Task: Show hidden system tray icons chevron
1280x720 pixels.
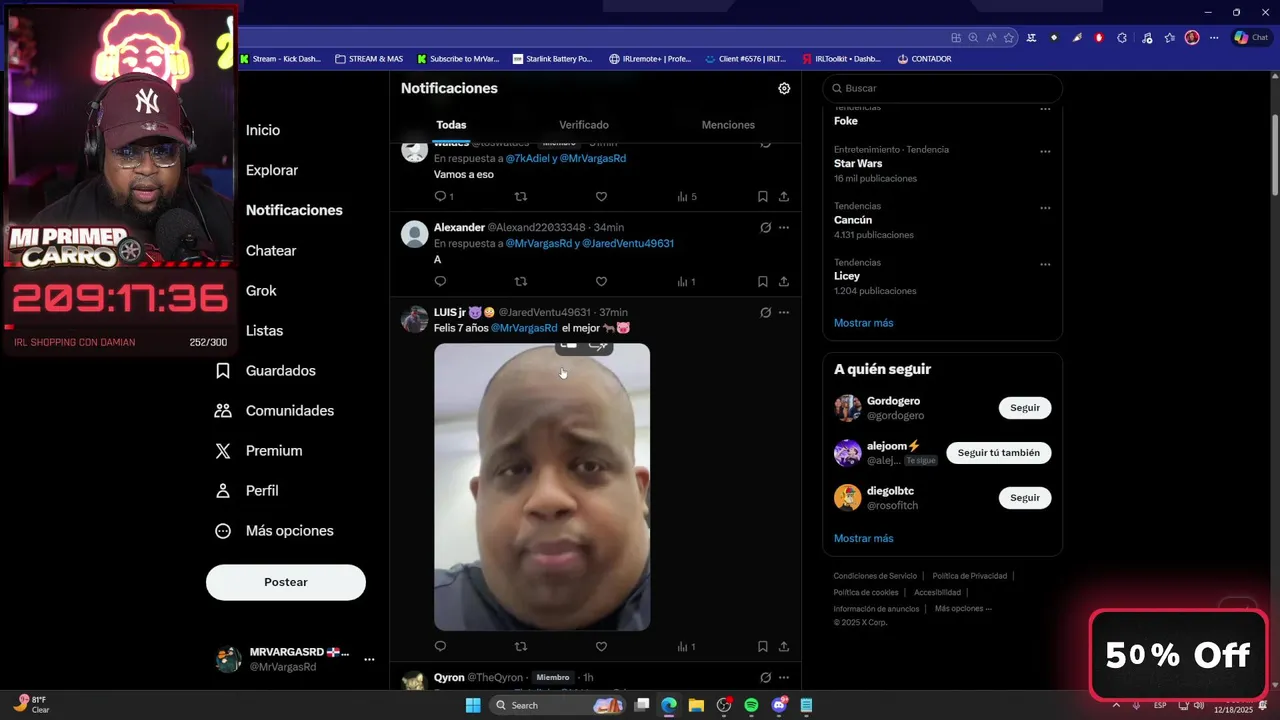Action: (1116, 705)
